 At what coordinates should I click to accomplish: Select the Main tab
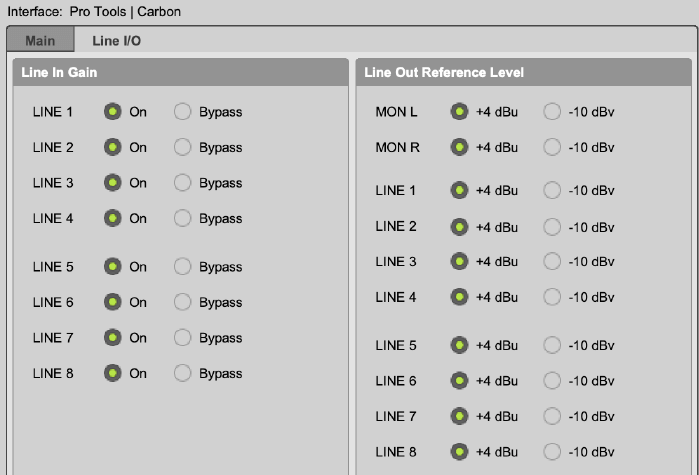(41, 41)
